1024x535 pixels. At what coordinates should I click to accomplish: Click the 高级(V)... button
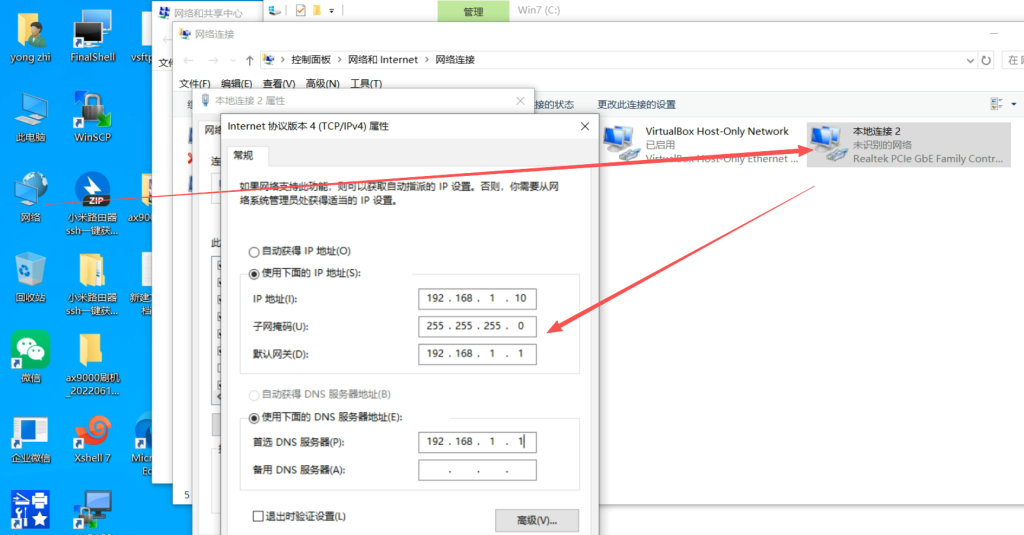point(537,520)
